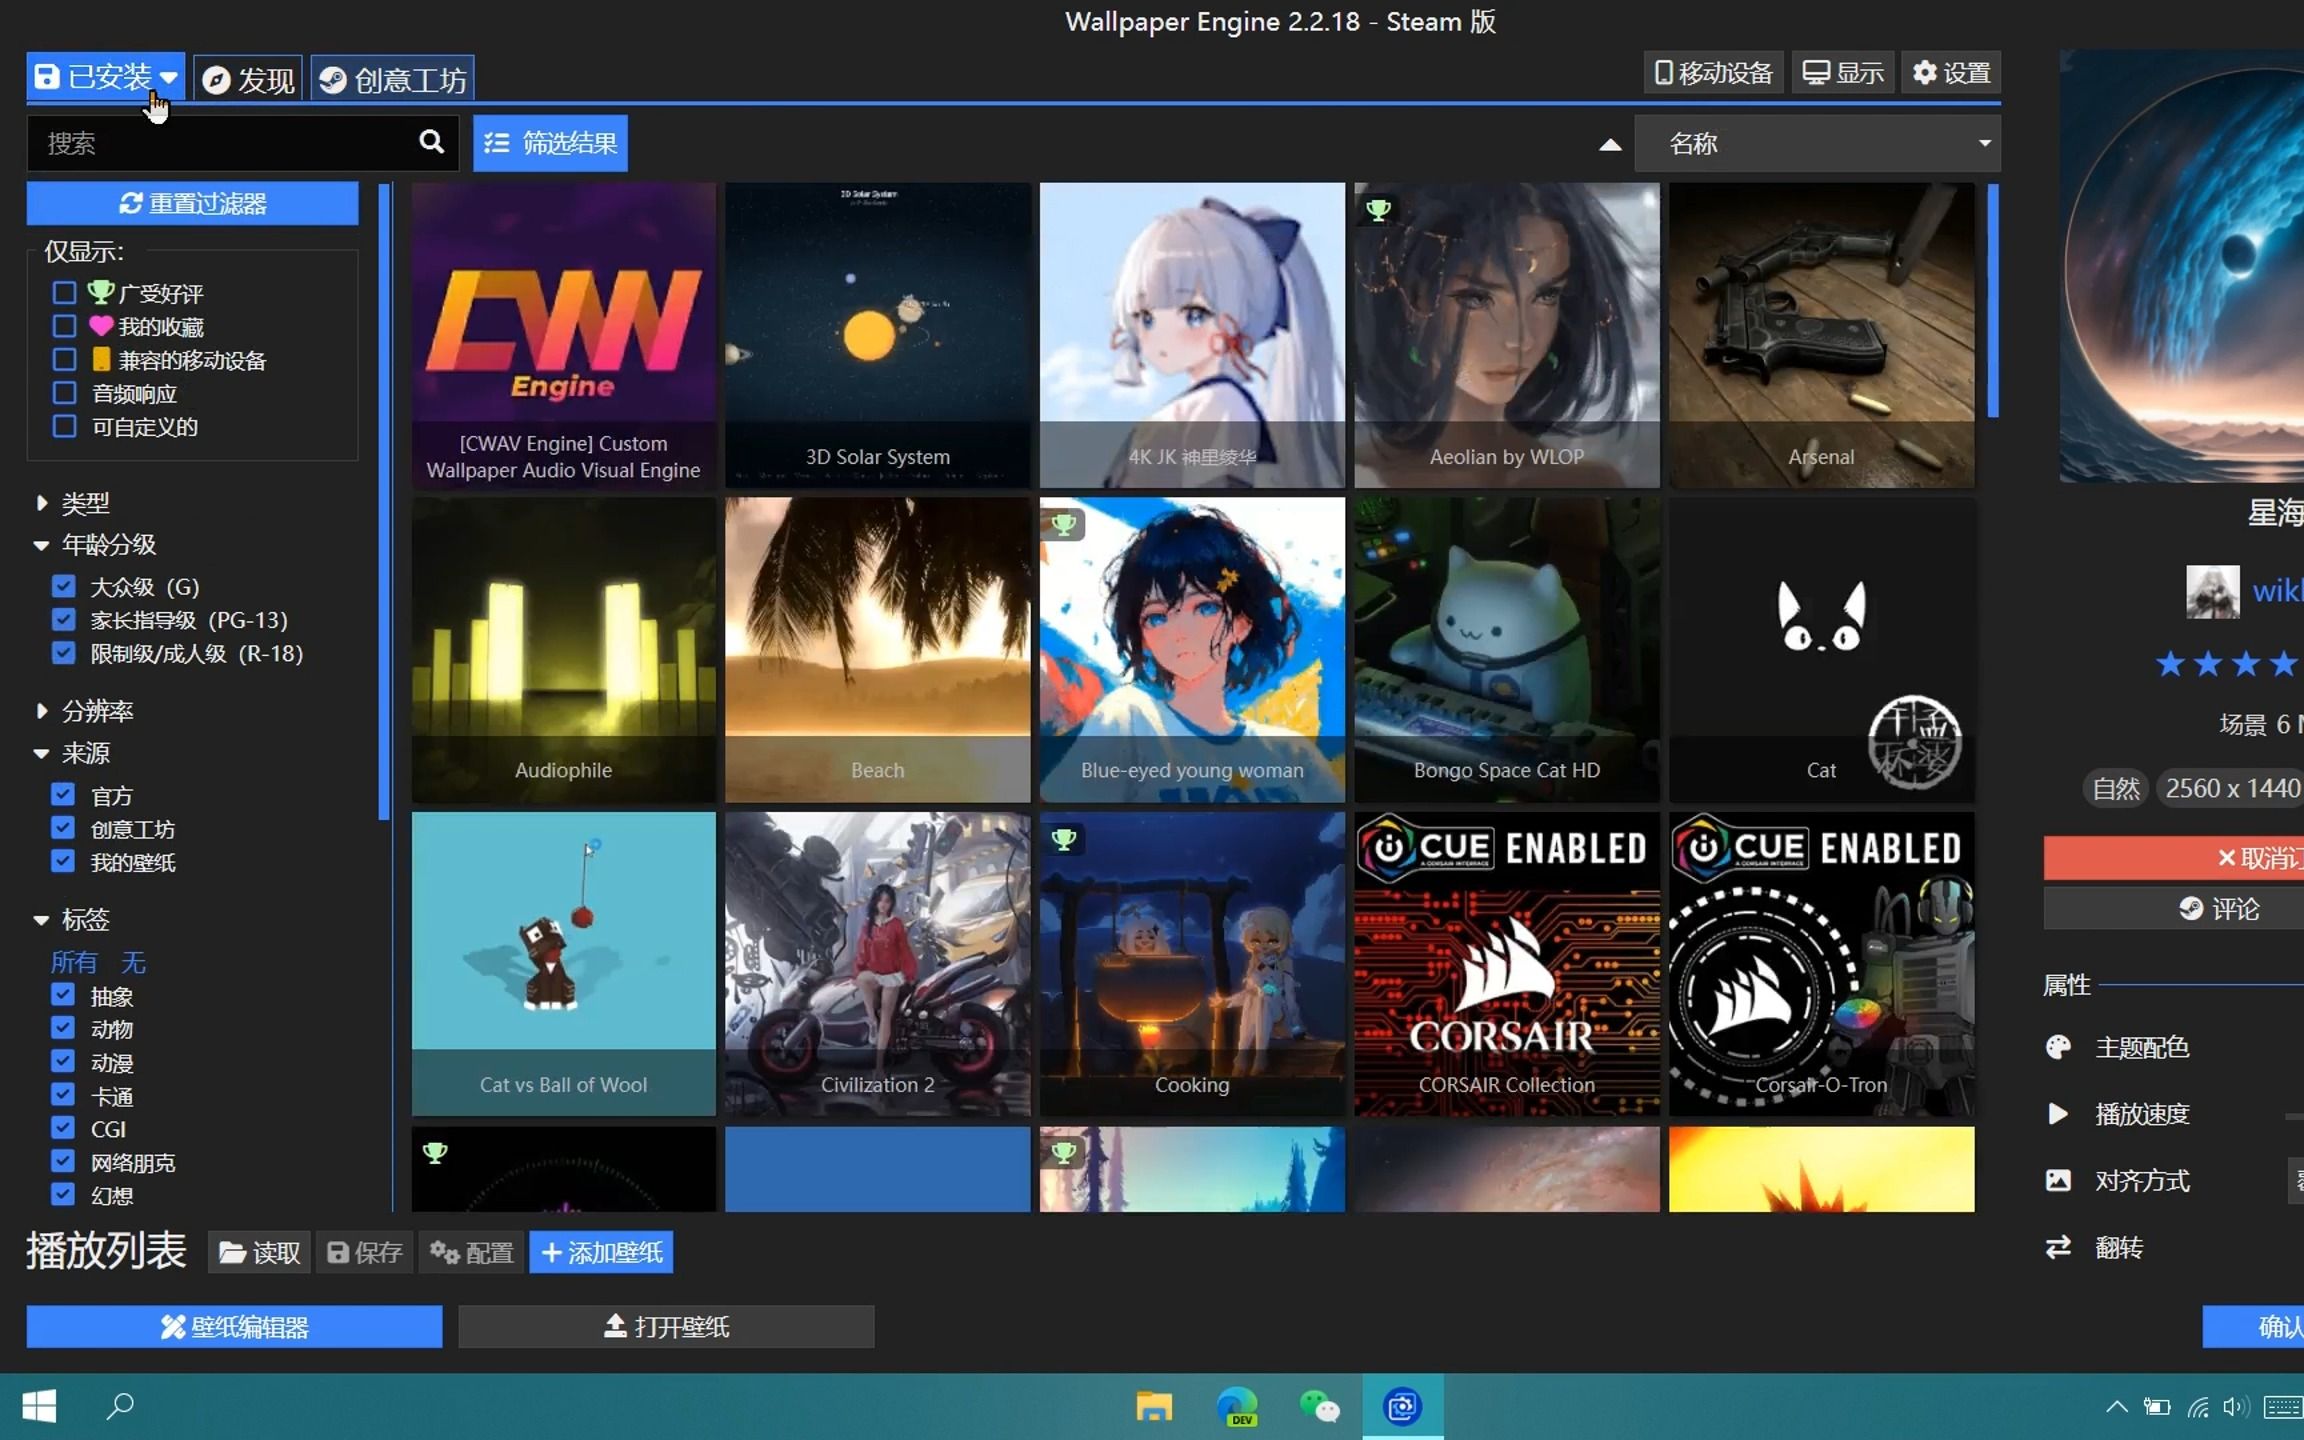Toggle 筛选结果 filter panel
This screenshot has width=2304, height=1440.
[550, 143]
